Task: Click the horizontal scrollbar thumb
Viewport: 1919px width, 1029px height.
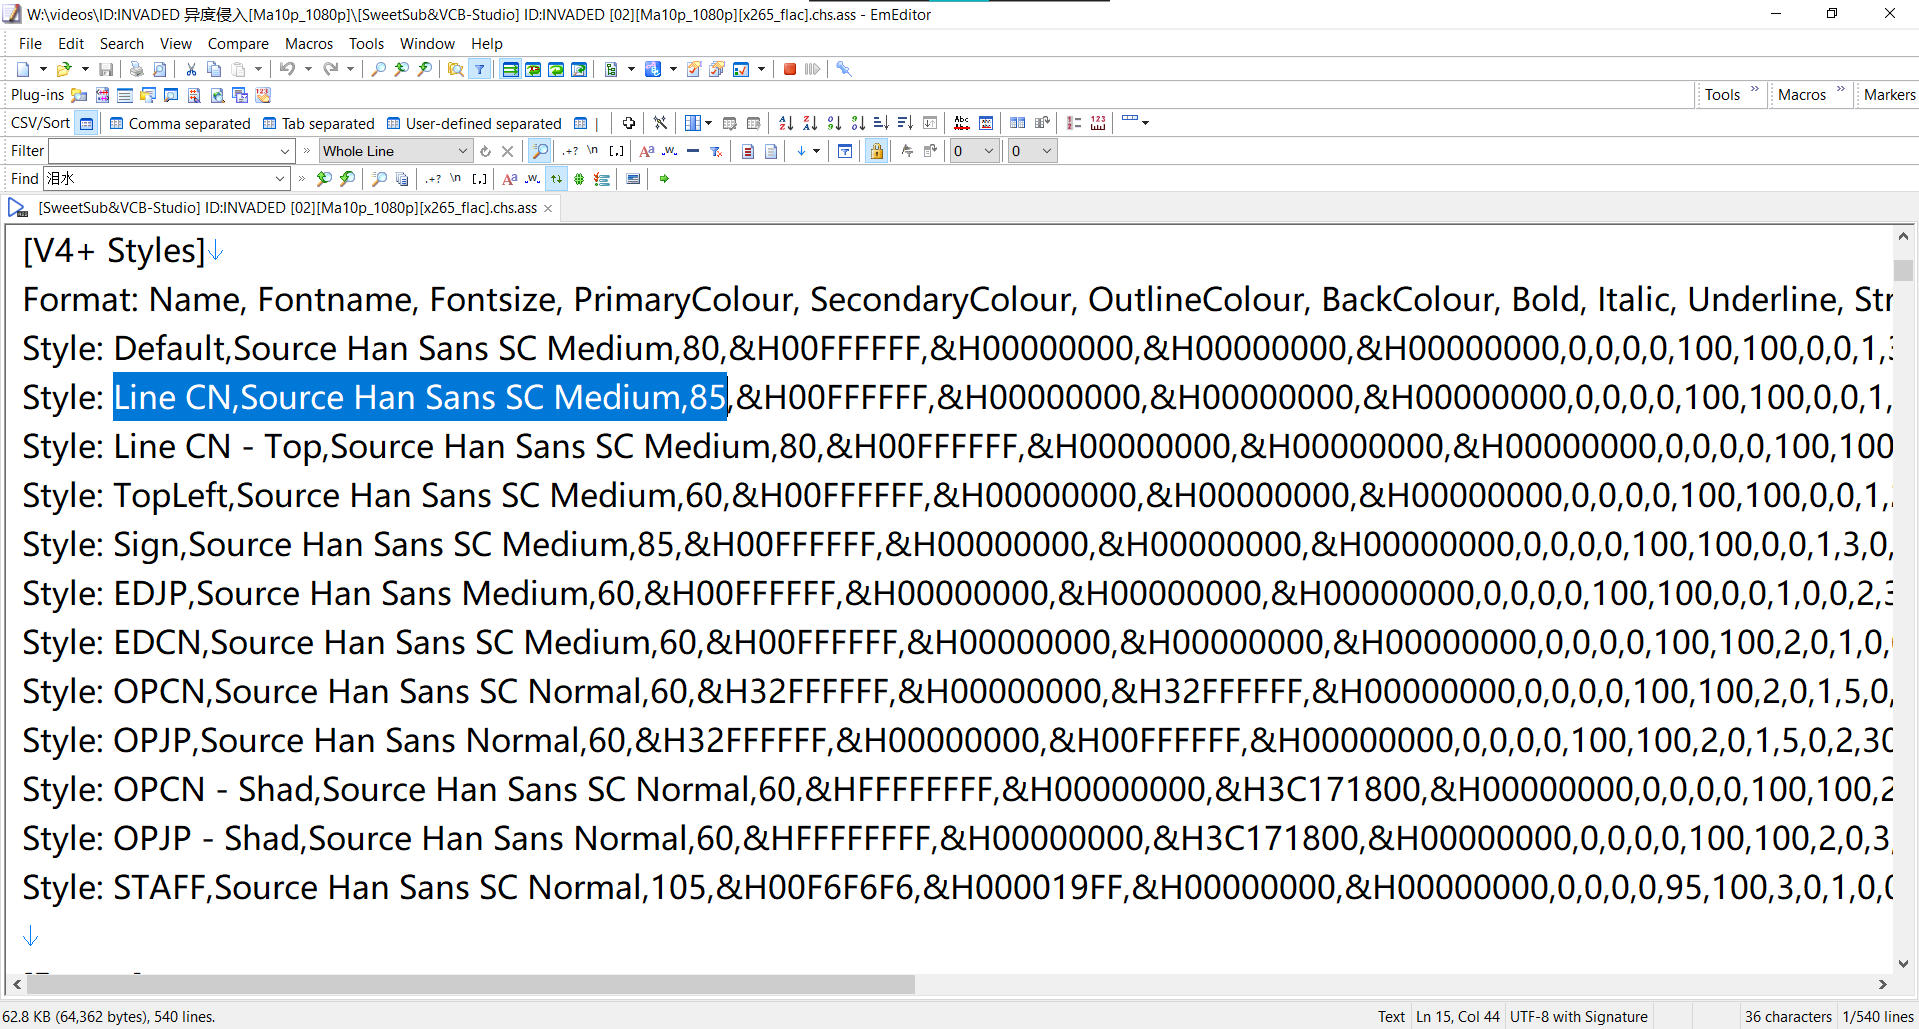Action: 470,984
